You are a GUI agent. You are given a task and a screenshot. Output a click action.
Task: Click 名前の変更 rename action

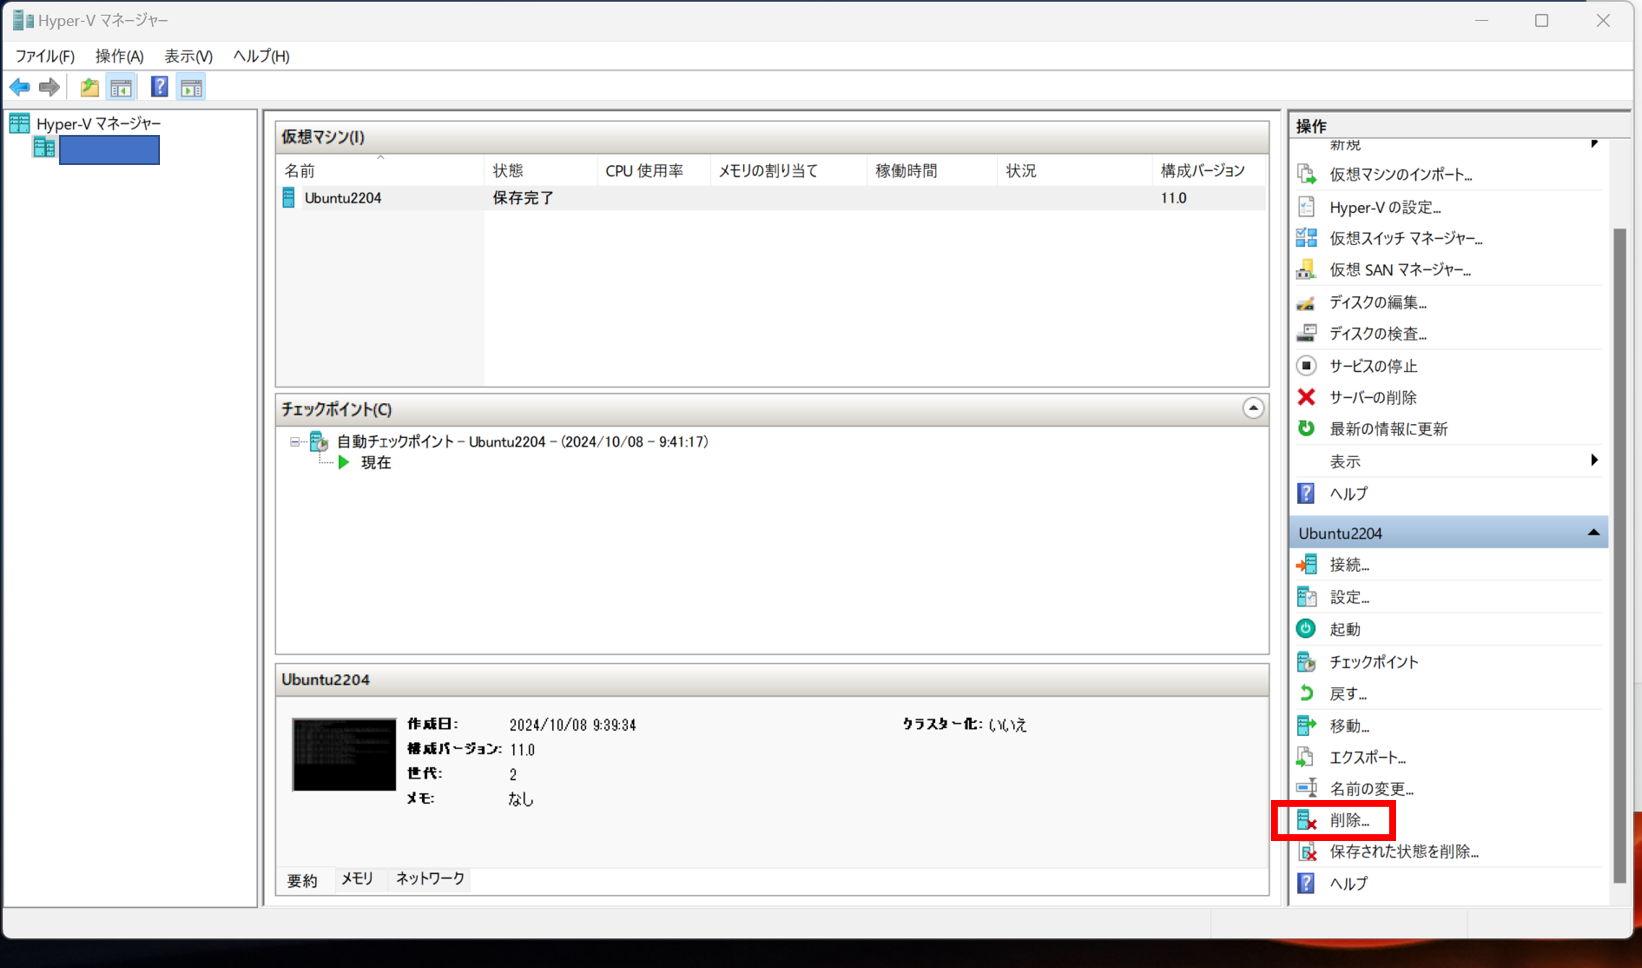click(x=1371, y=789)
